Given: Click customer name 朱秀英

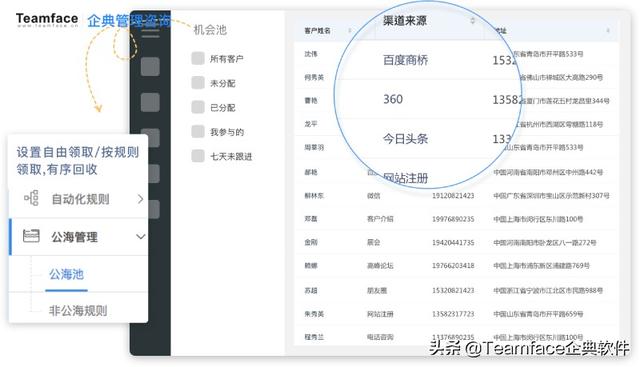Looking at the screenshot, I should coord(314,314).
